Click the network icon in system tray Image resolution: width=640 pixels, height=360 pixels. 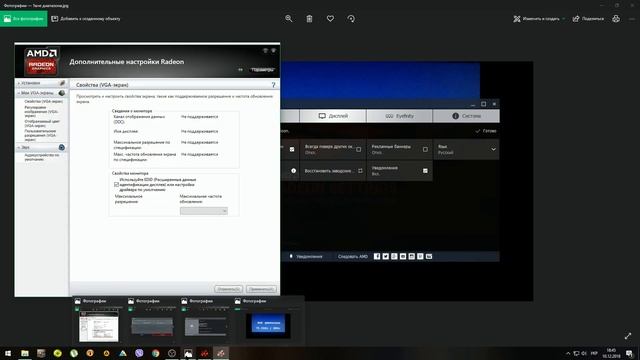click(576, 353)
